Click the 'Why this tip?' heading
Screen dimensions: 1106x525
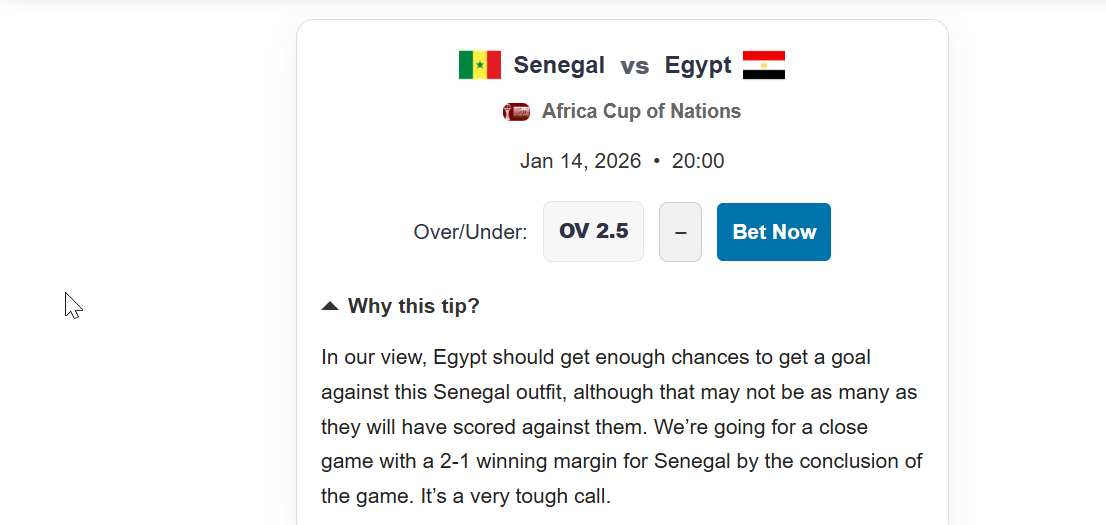pos(413,306)
